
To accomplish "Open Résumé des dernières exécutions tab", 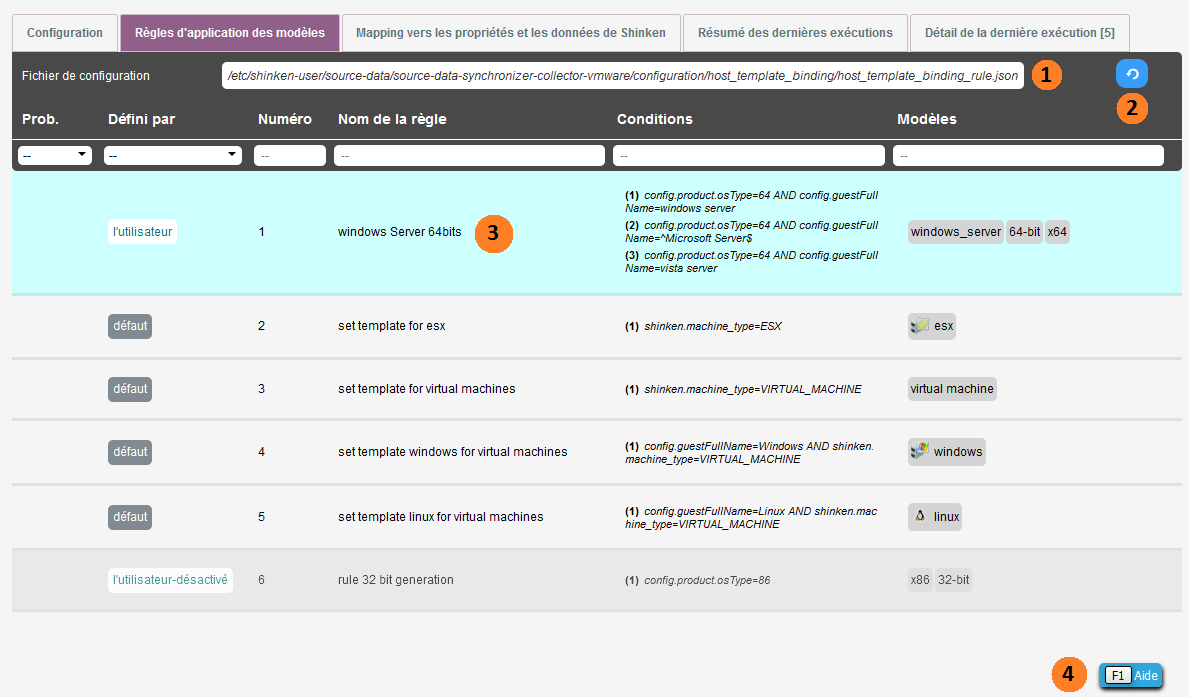I will 795,33.
